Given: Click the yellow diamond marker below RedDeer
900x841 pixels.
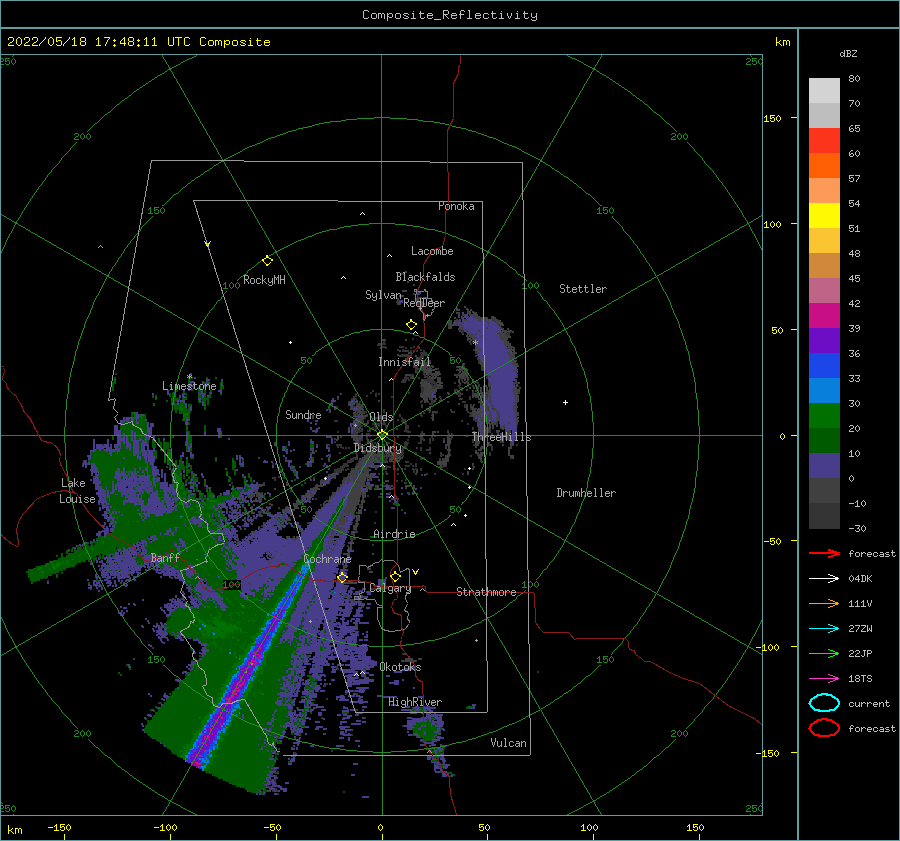Looking at the screenshot, I should (411, 325).
